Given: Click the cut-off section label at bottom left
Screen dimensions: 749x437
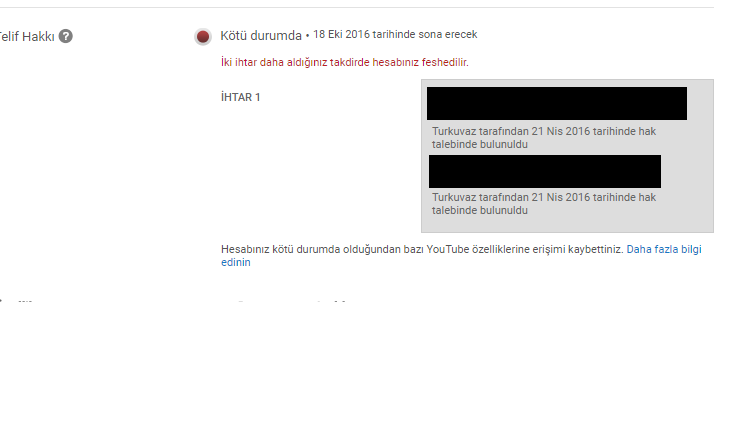Looking at the screenshot, I should (x=17, y=301).
